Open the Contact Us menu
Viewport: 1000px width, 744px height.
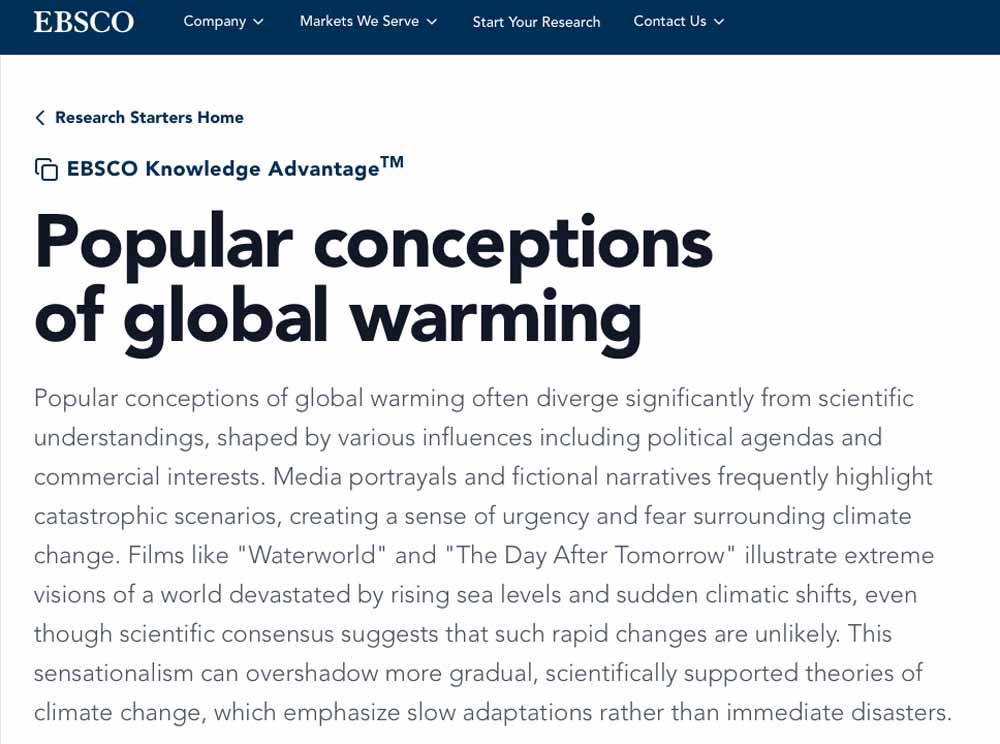[669, 22]
